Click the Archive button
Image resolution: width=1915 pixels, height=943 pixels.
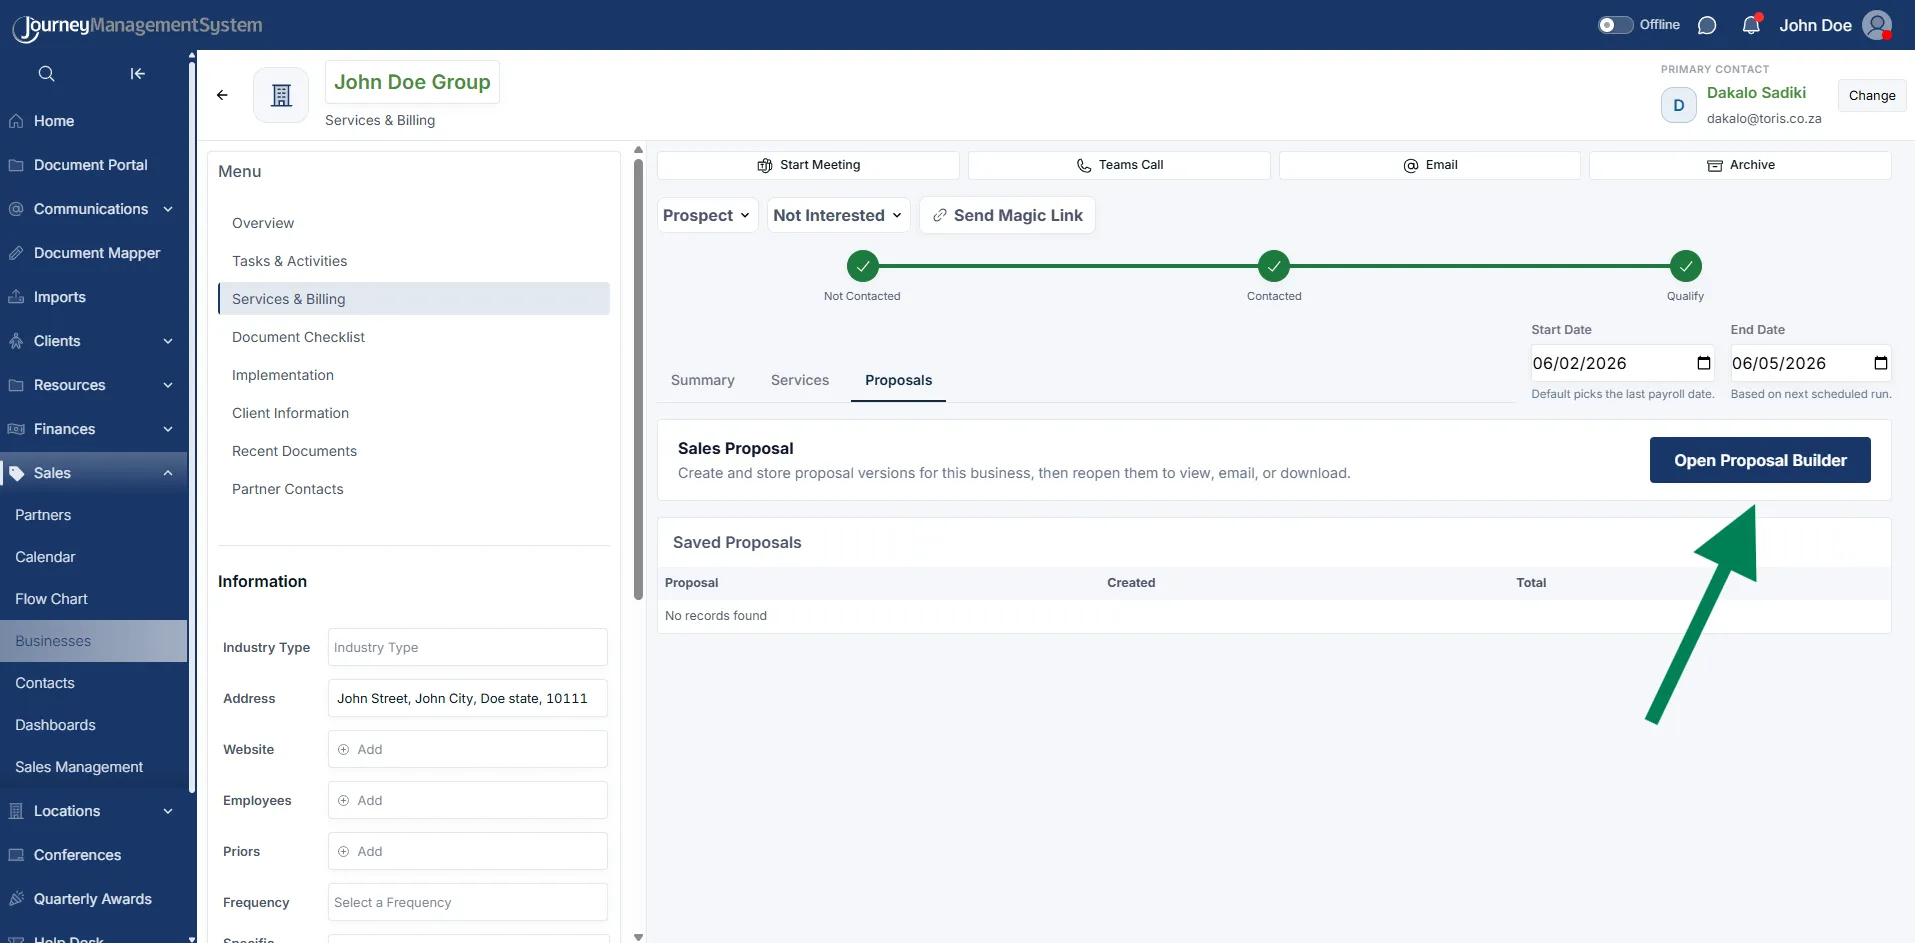tap(1740, 165)
